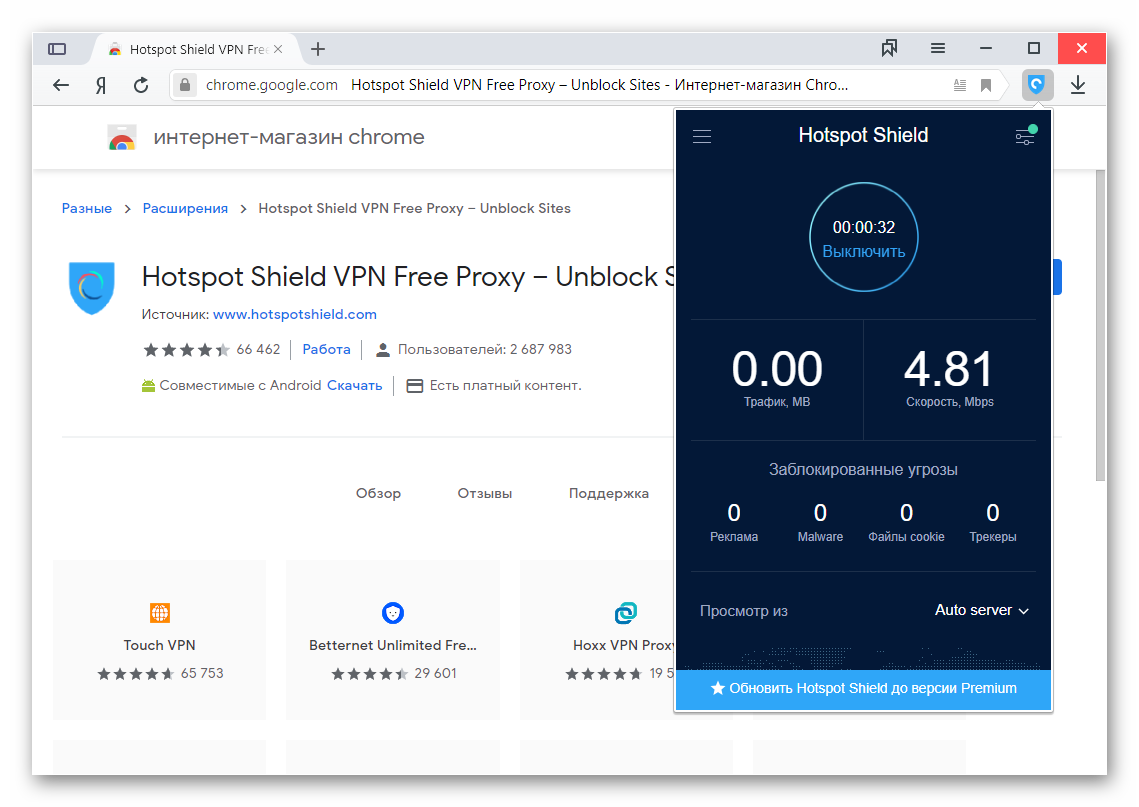Bookmark this page in the address bar

point(986,85)
